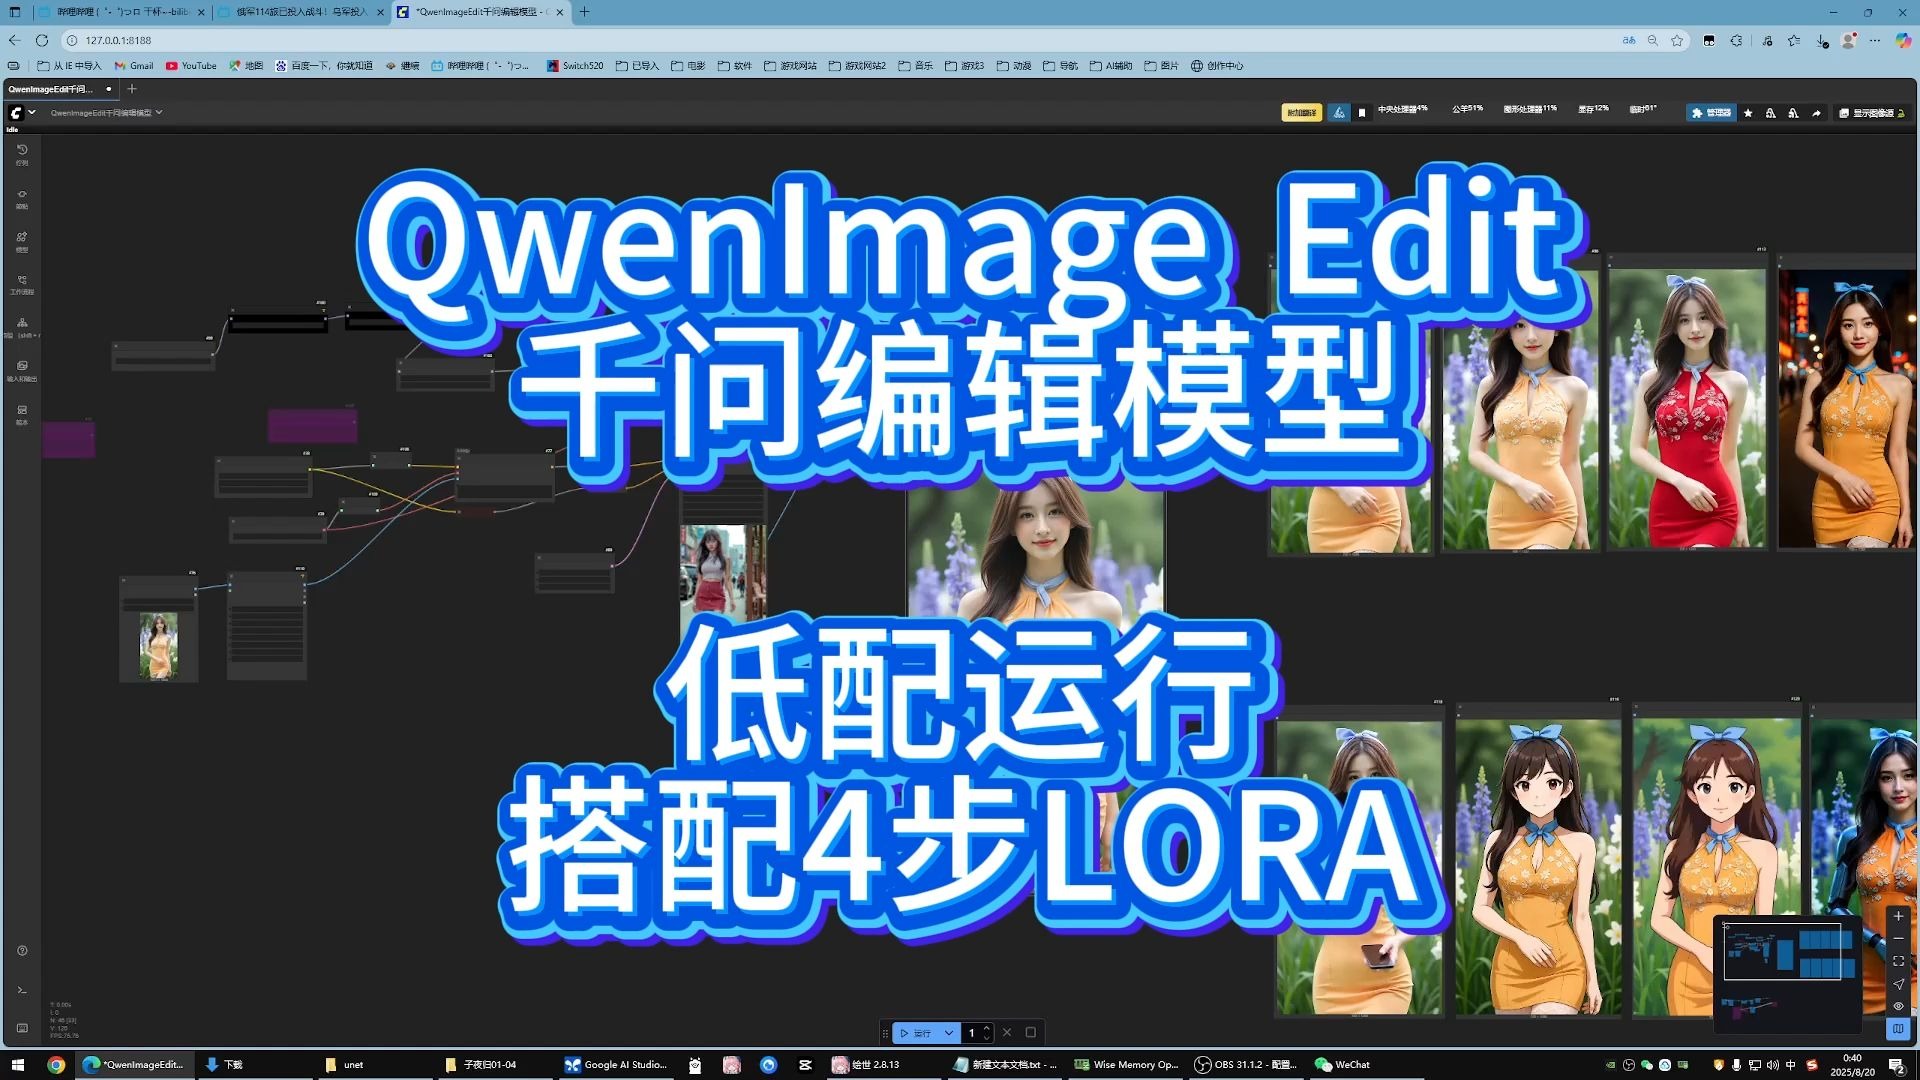This screenshot has height=1080, width=1920.
Task: Open the templates sidebar icon
Action: (22, 414)
